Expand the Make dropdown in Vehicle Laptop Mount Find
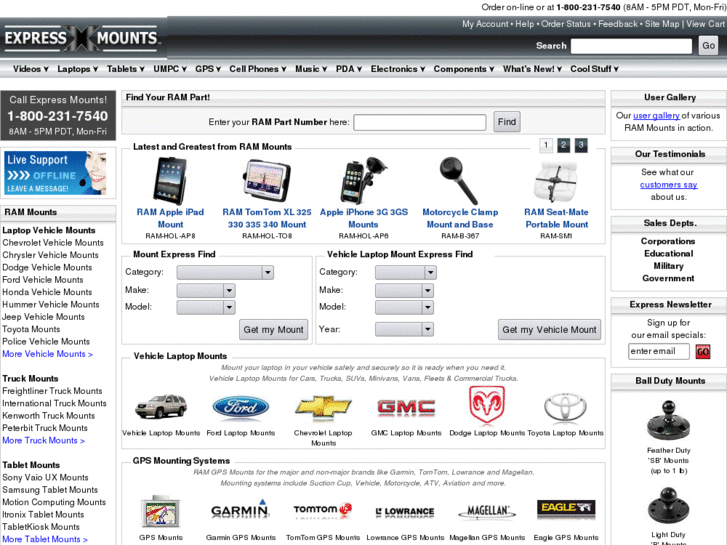The image size is (727, 545). click(x=404, y=290)
